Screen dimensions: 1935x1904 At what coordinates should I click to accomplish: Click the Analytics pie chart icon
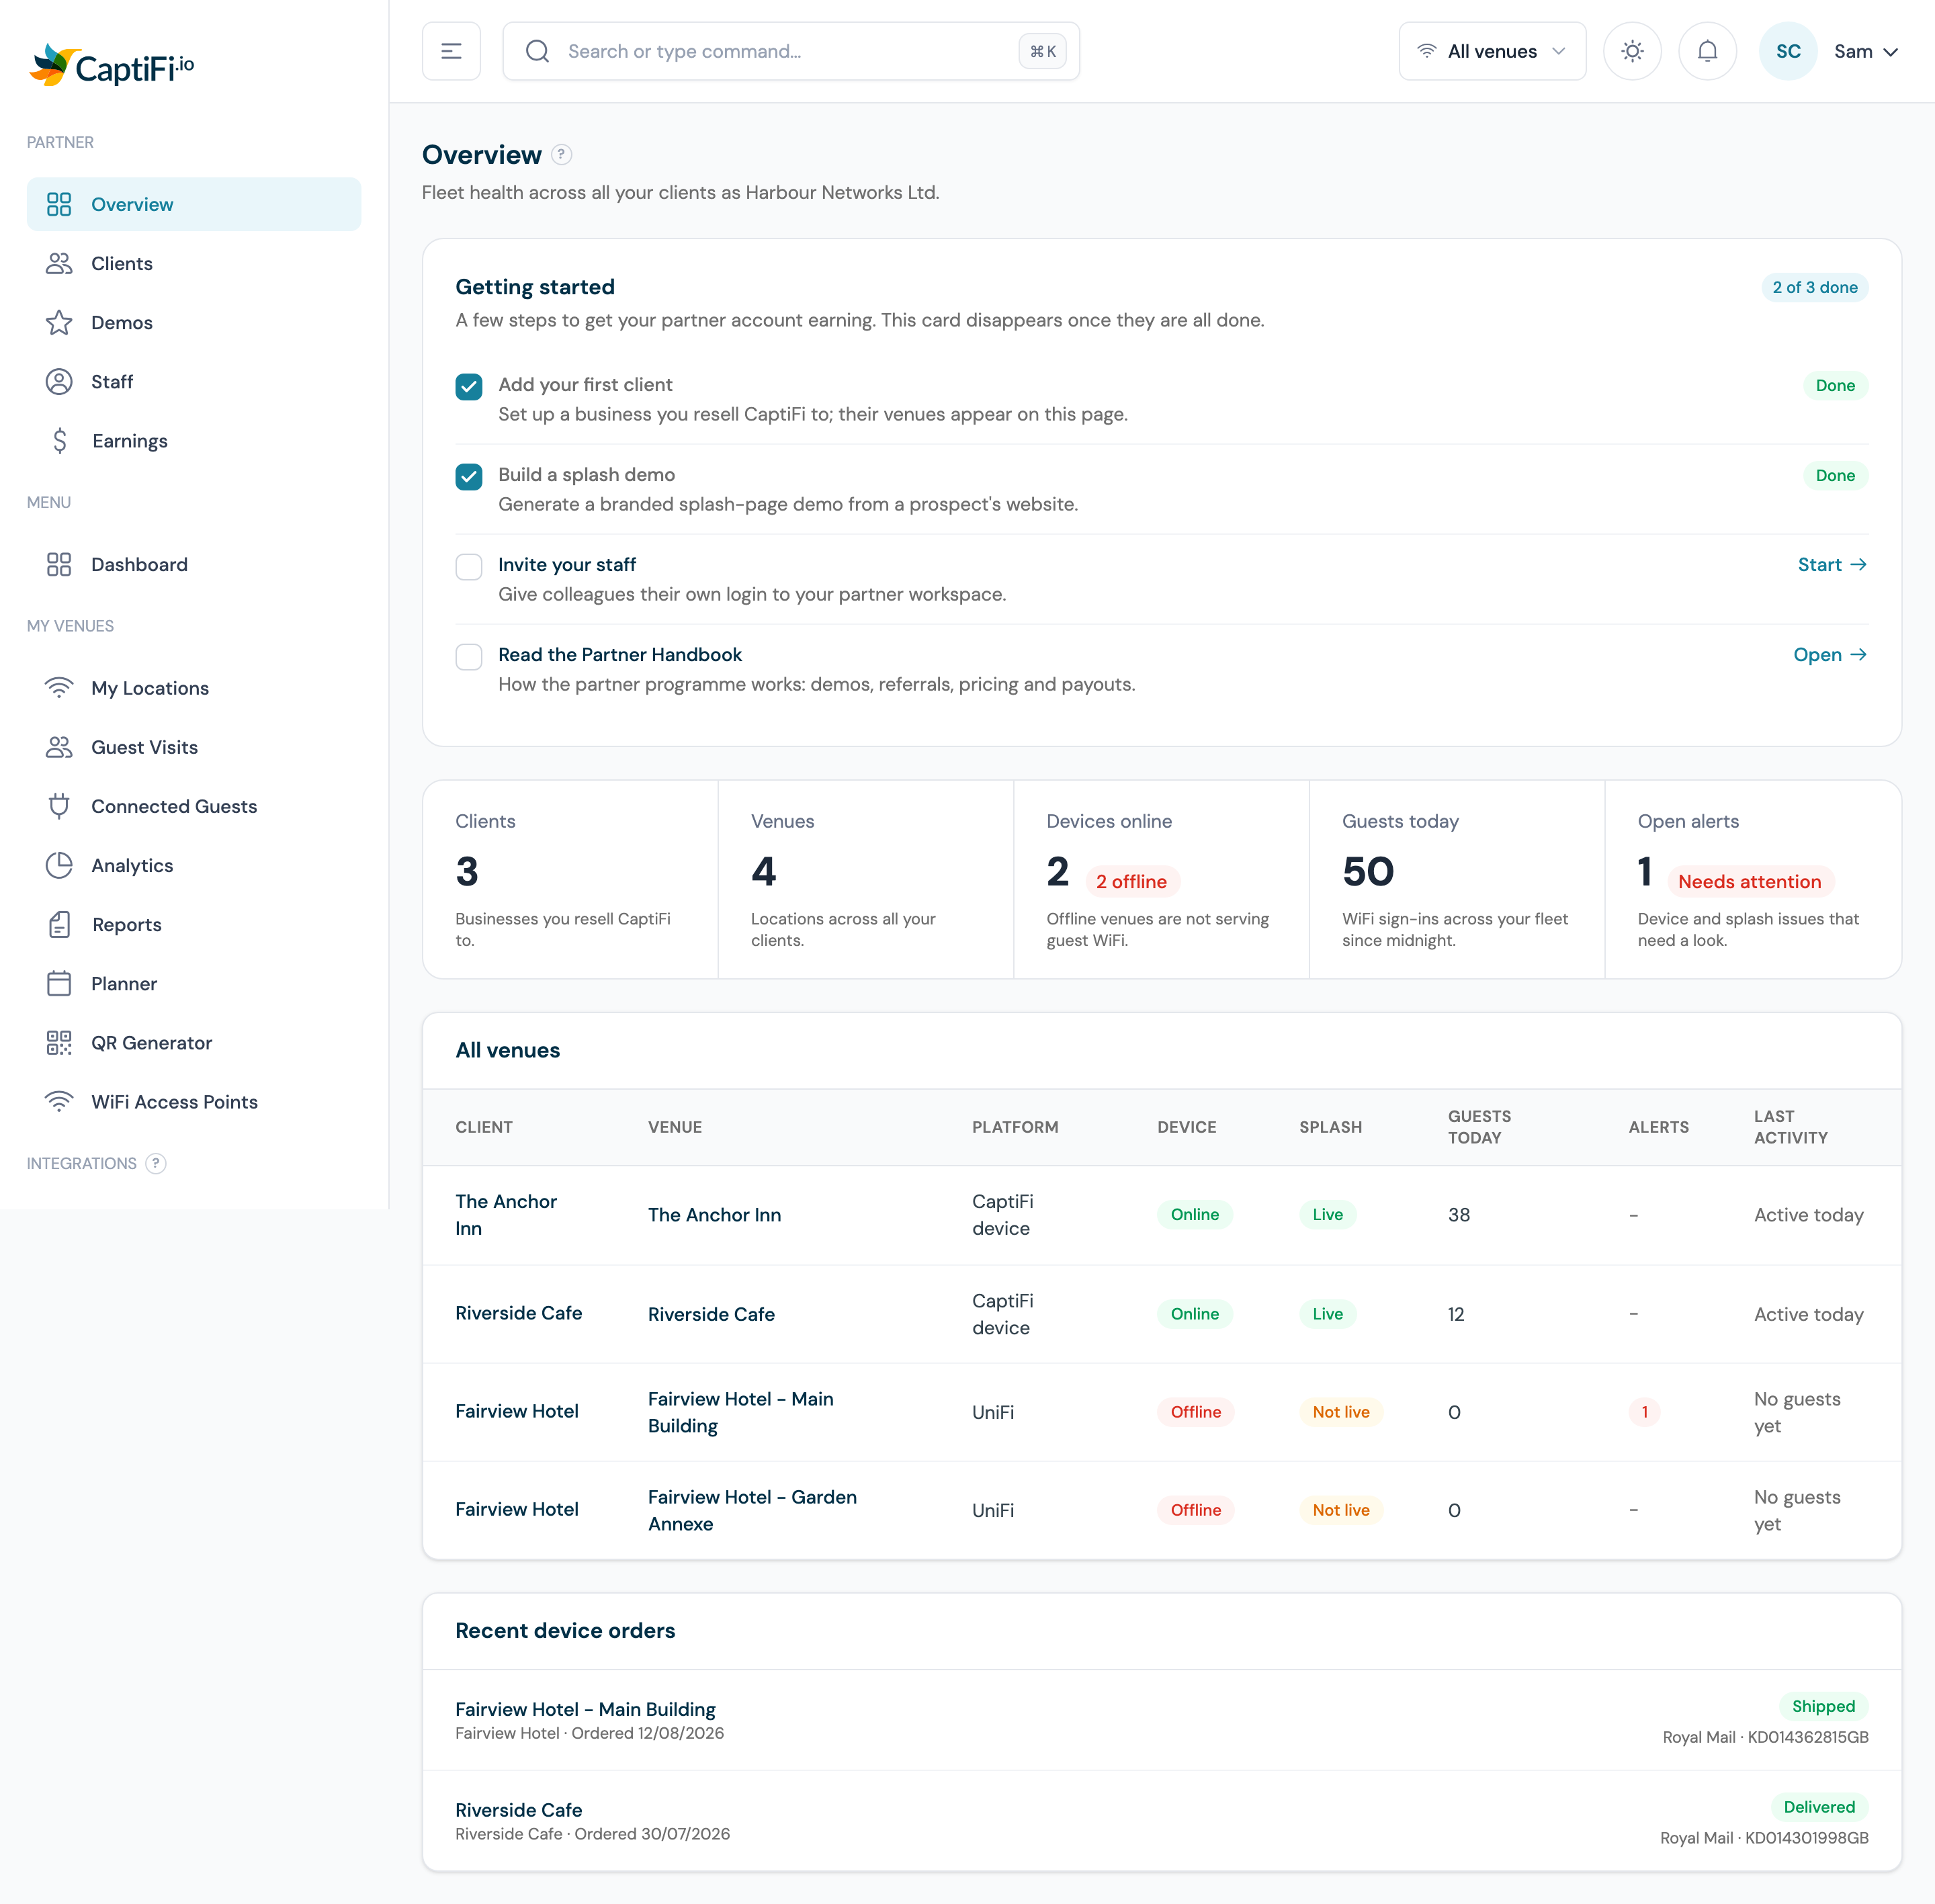(x=59, y=865)
